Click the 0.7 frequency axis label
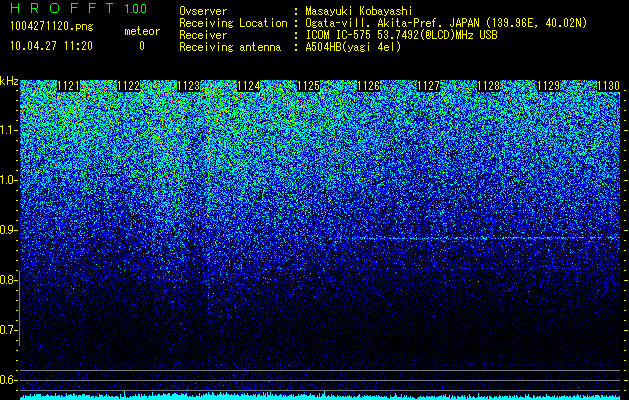This screenshot has width=629, height=400. (9, 330)
